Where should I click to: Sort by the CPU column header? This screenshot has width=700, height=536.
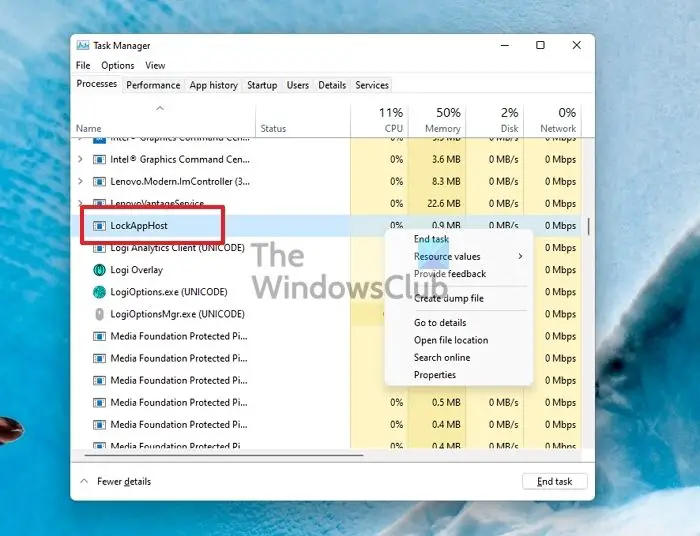click(379, 121)
